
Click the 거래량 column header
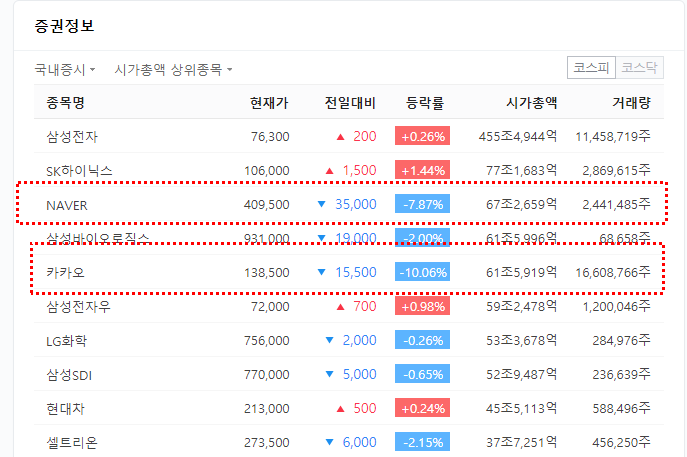click(631, 103)
